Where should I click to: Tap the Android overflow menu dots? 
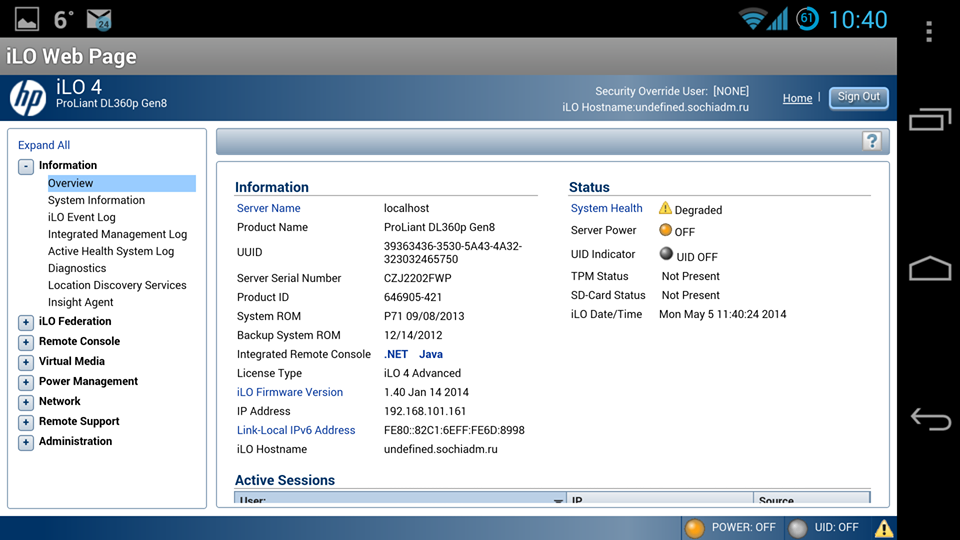pyautogui.click(x=929, y=31)
